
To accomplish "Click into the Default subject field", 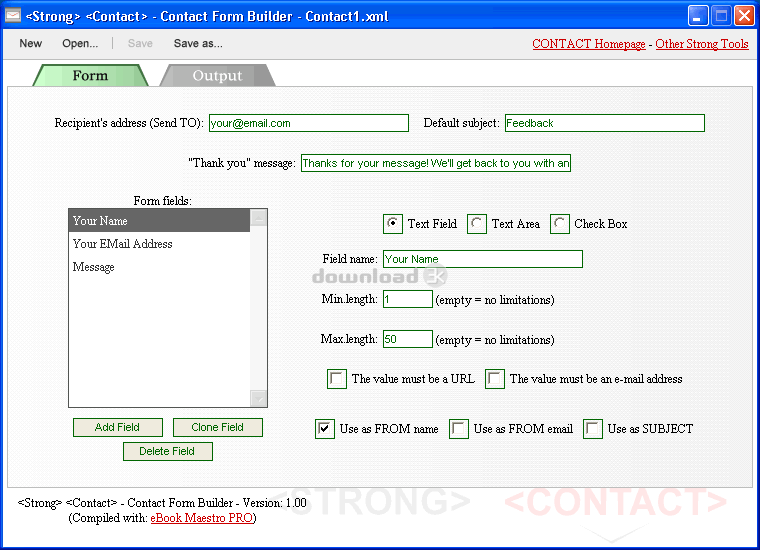I will point(604,123).
